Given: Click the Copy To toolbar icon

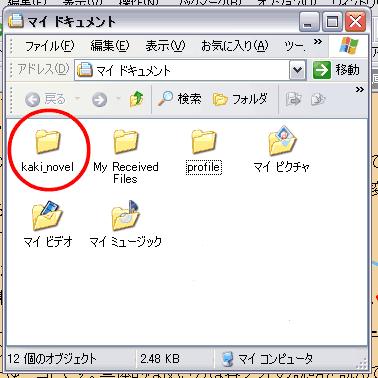Looking at the screenshot, I should pyautogui.click(x=318, y=99).
